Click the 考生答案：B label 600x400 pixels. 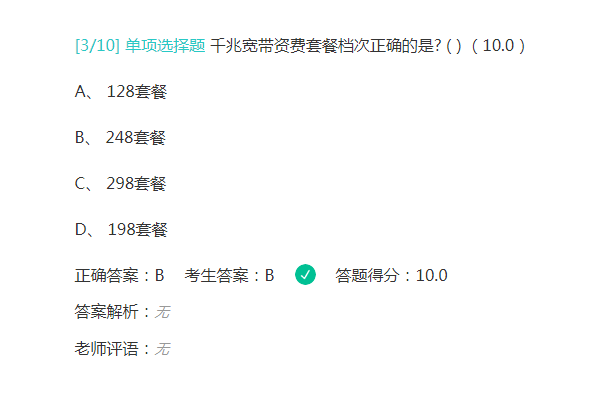(229, 275)
